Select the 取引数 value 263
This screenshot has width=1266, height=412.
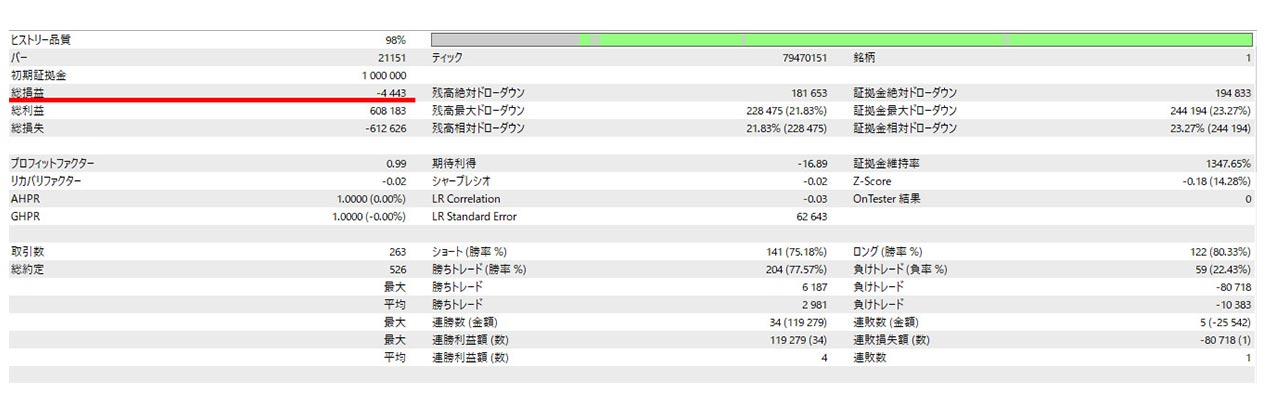(x=396, y=251)
